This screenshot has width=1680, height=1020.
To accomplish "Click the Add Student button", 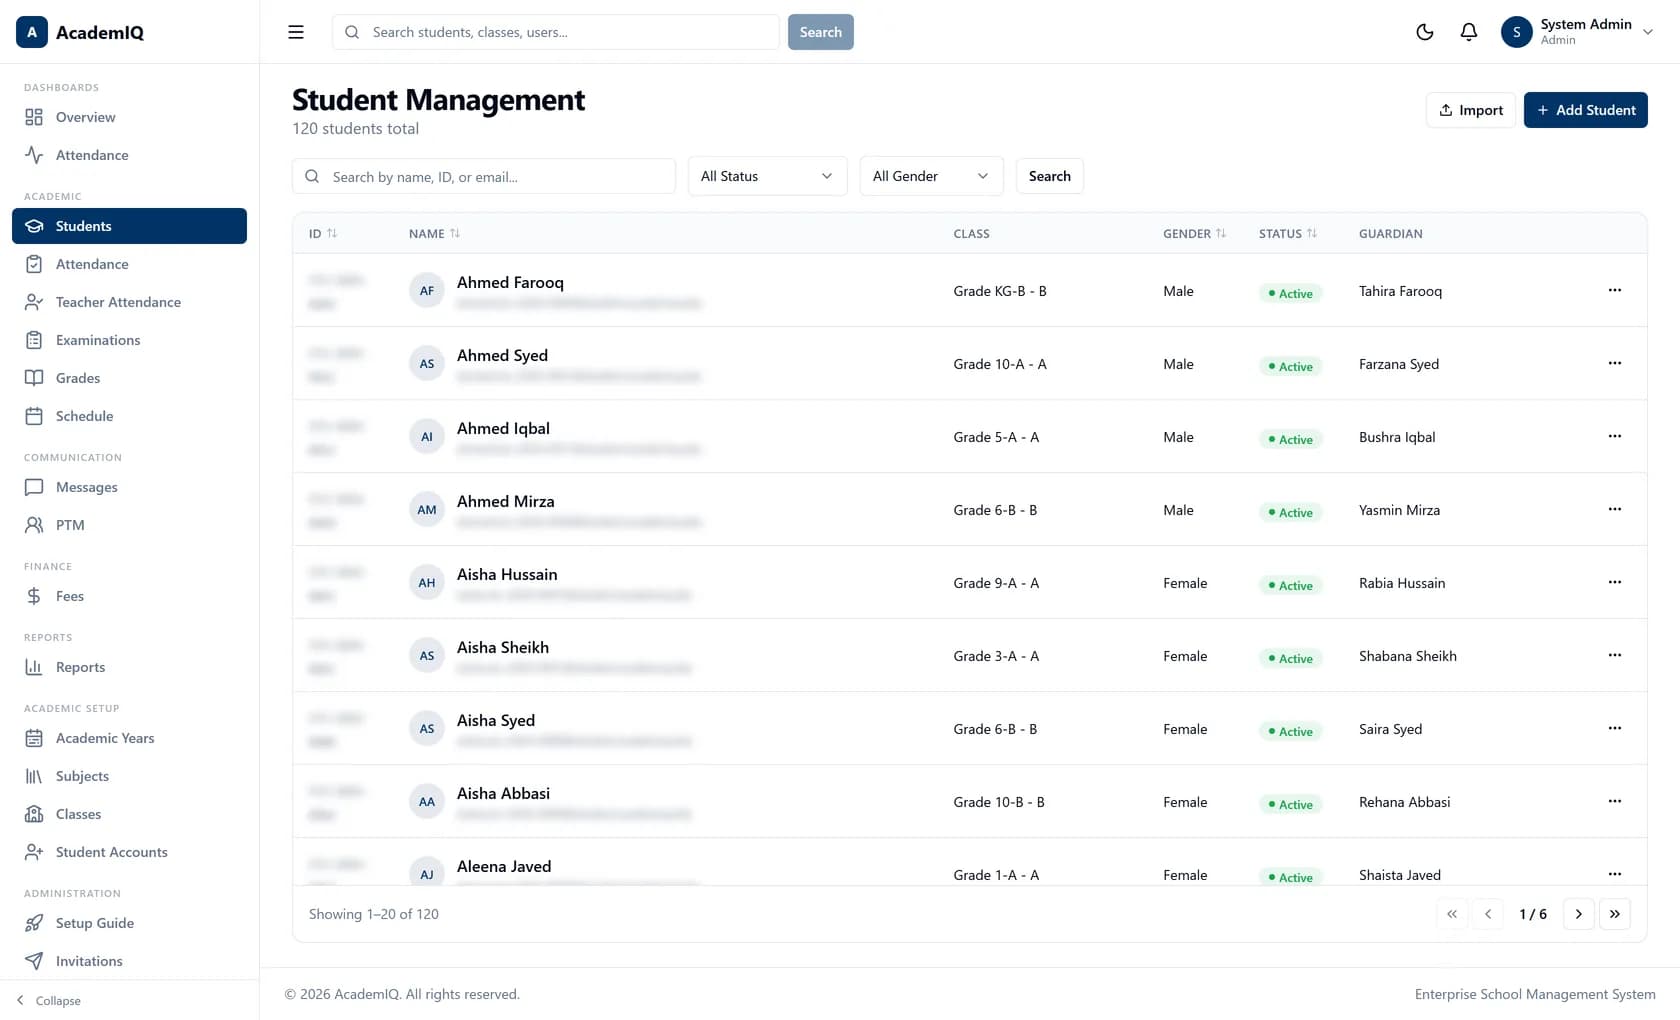I will [x=1586, y=110].
